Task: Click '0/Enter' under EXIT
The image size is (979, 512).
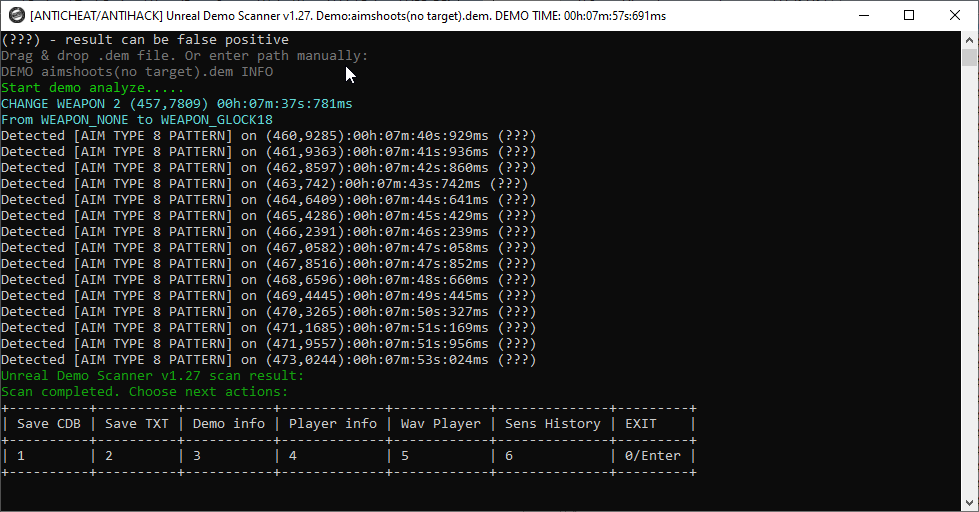Action: click(652, 456)
